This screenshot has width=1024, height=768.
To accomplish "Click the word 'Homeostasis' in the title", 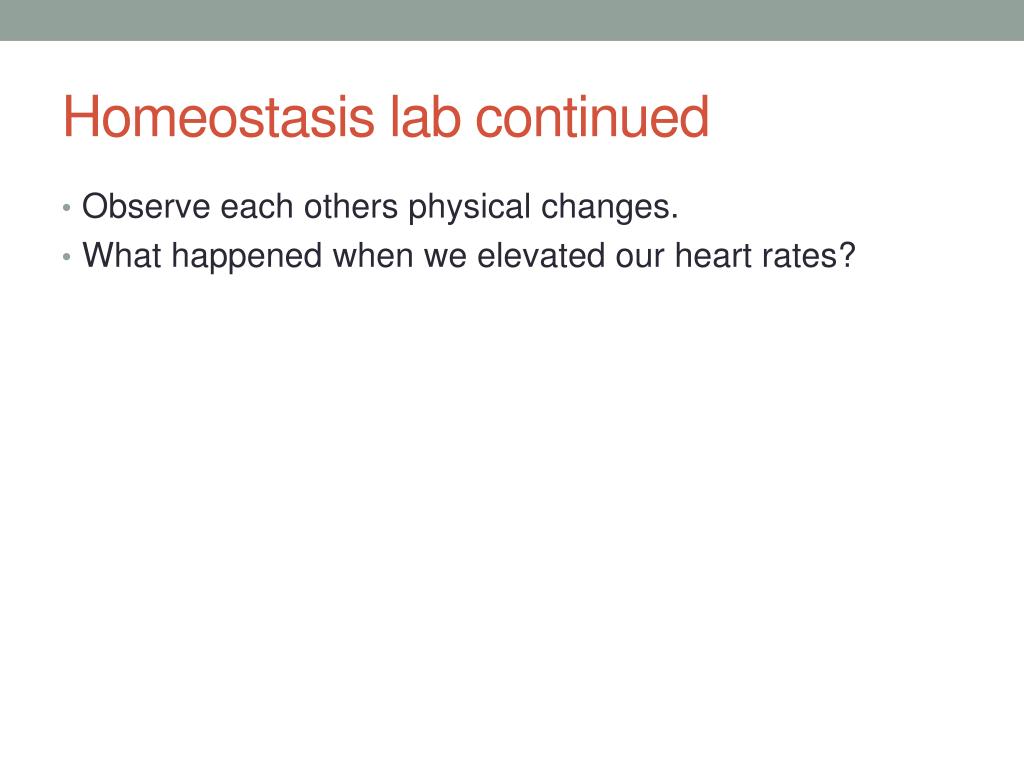I will pos(219,117).
